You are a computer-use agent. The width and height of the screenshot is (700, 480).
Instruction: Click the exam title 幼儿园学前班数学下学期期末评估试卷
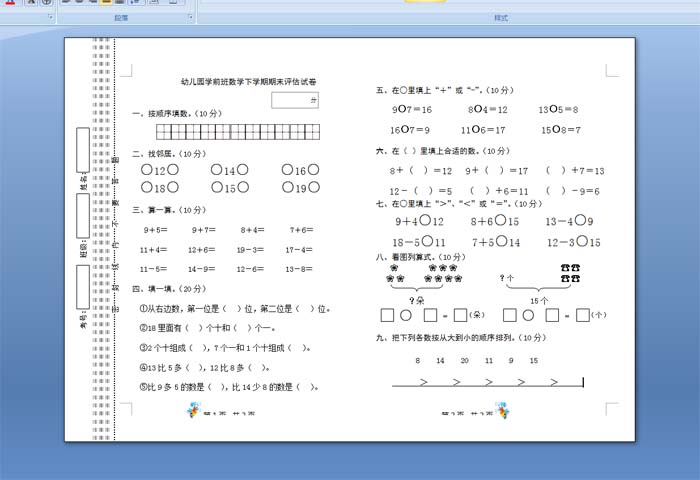pyautogui.click(x=249, y=82)
